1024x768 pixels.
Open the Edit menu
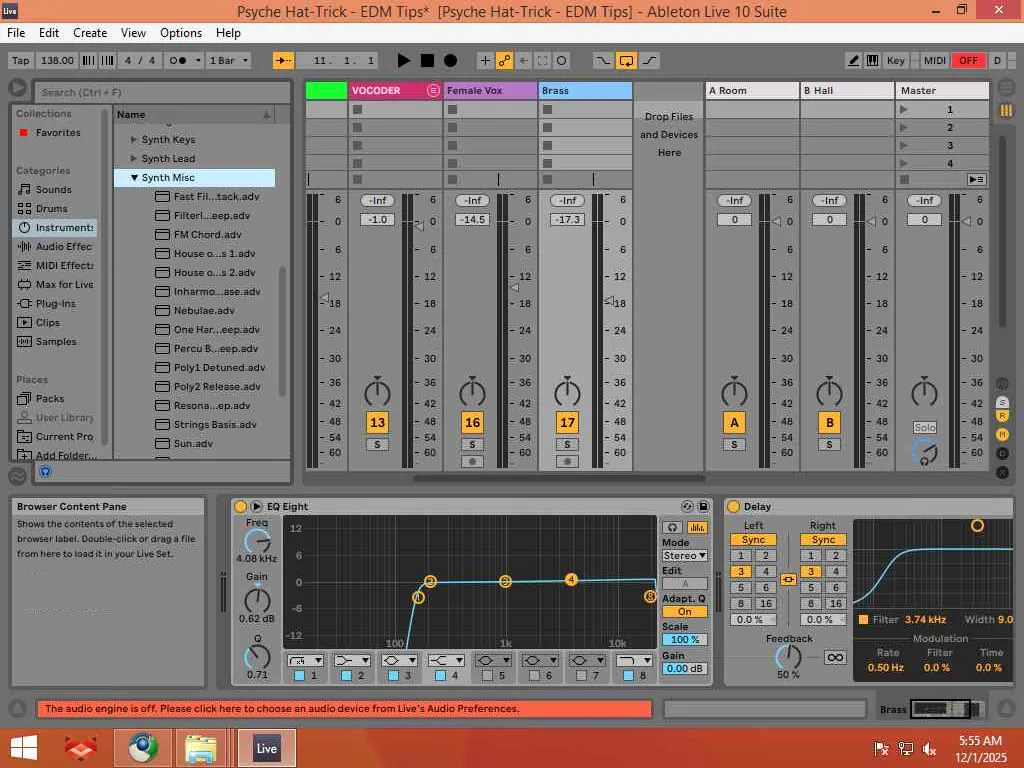(x=49, y=33)
